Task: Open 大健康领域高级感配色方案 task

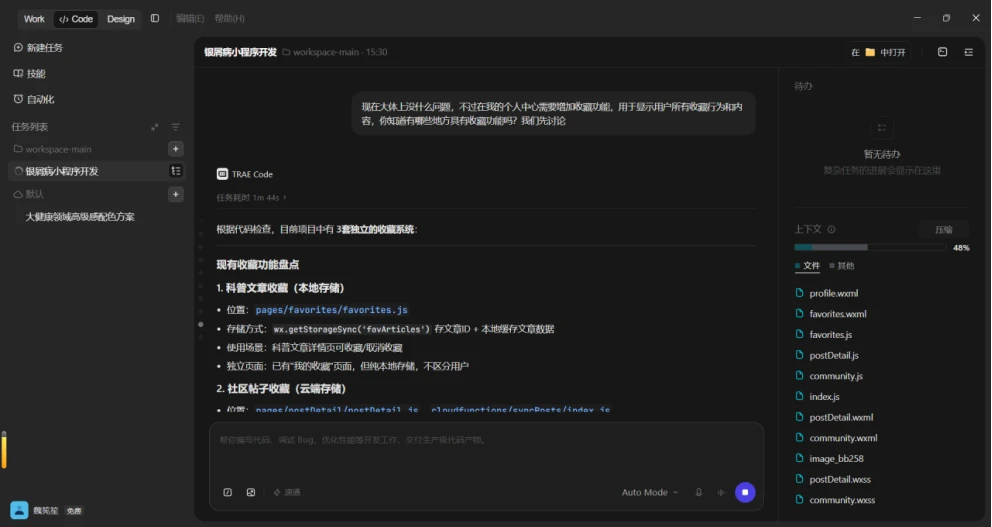Action: [80, 217]
